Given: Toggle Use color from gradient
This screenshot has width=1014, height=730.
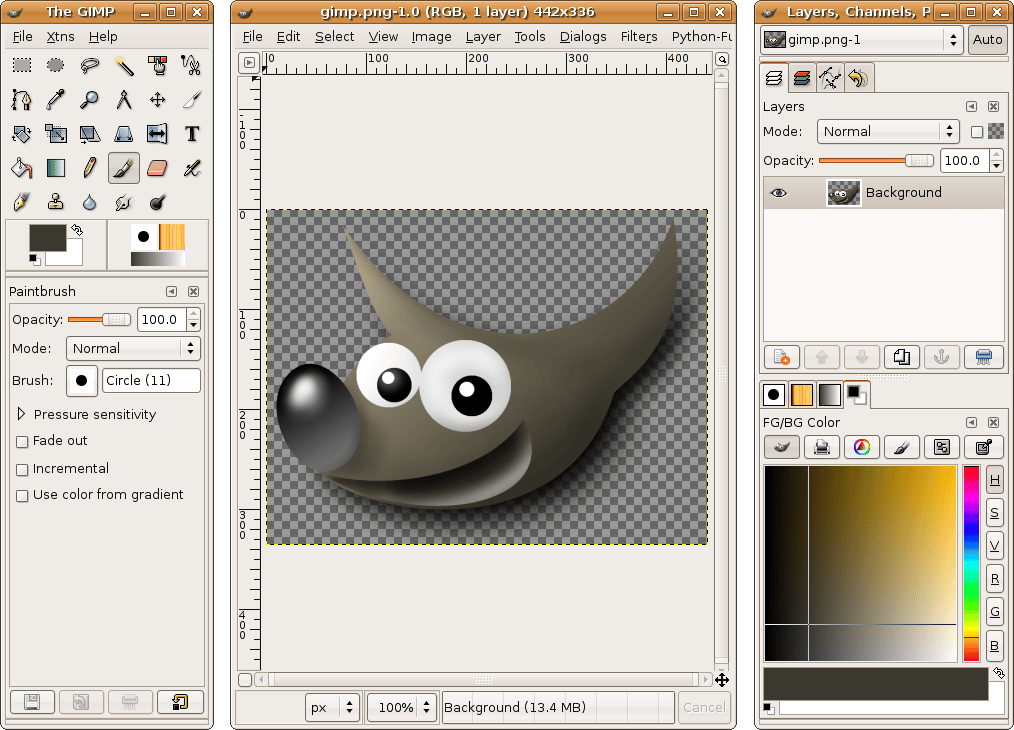Looking at the screenshot, I should coord(21,494).
